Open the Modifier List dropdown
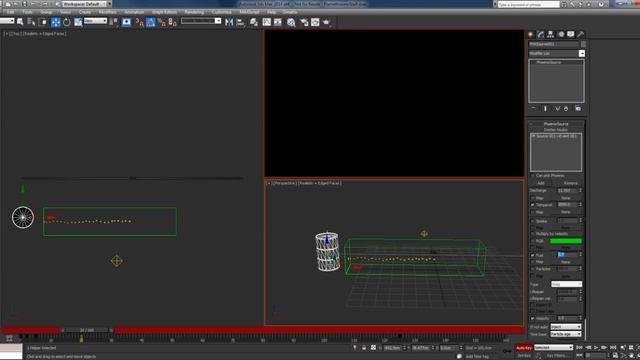 coord(582,53)
